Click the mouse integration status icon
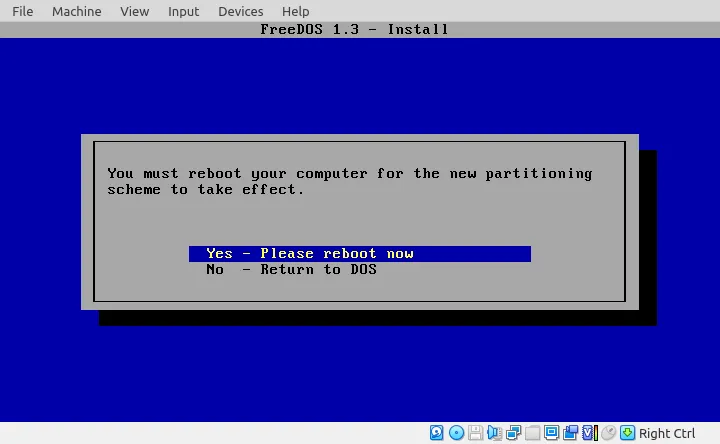720x444 pixels. [608, 433]
